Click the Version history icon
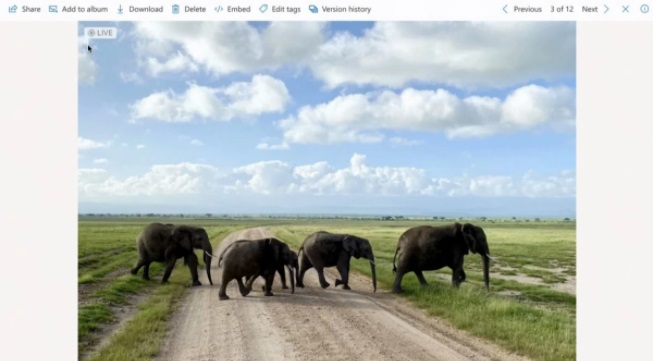659x361 pixels. point(314,9)
